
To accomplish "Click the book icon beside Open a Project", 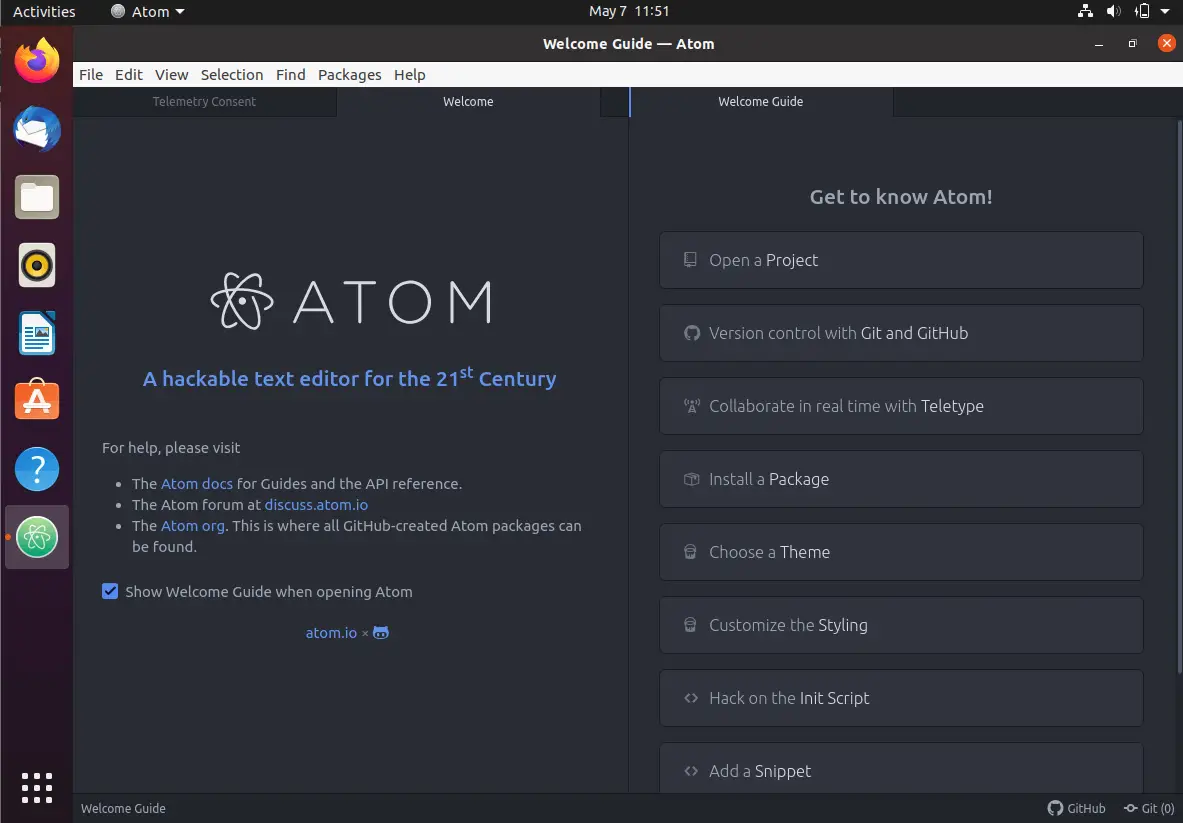I will pos(690,259).
